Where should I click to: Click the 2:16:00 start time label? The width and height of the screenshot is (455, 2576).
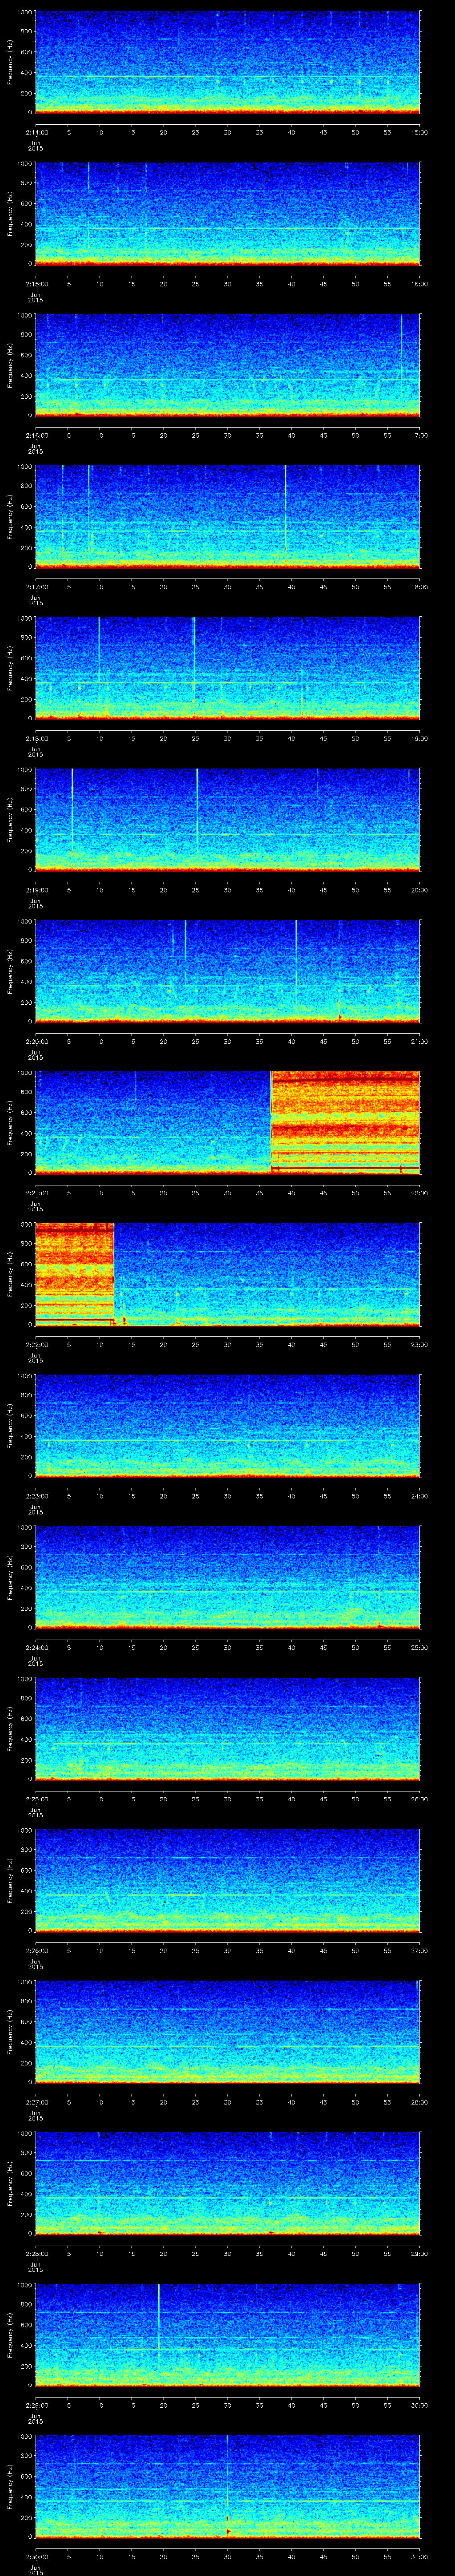pyautogui.click(x=36, y=435)
